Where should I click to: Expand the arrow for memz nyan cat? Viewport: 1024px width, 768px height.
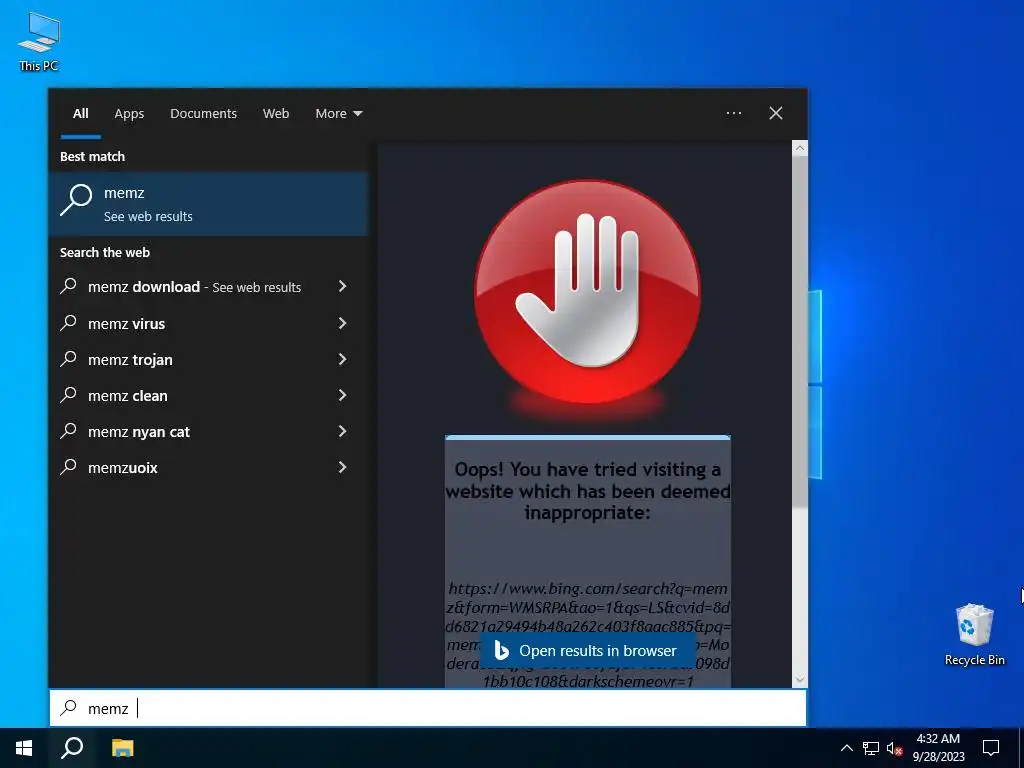point(342,431)
